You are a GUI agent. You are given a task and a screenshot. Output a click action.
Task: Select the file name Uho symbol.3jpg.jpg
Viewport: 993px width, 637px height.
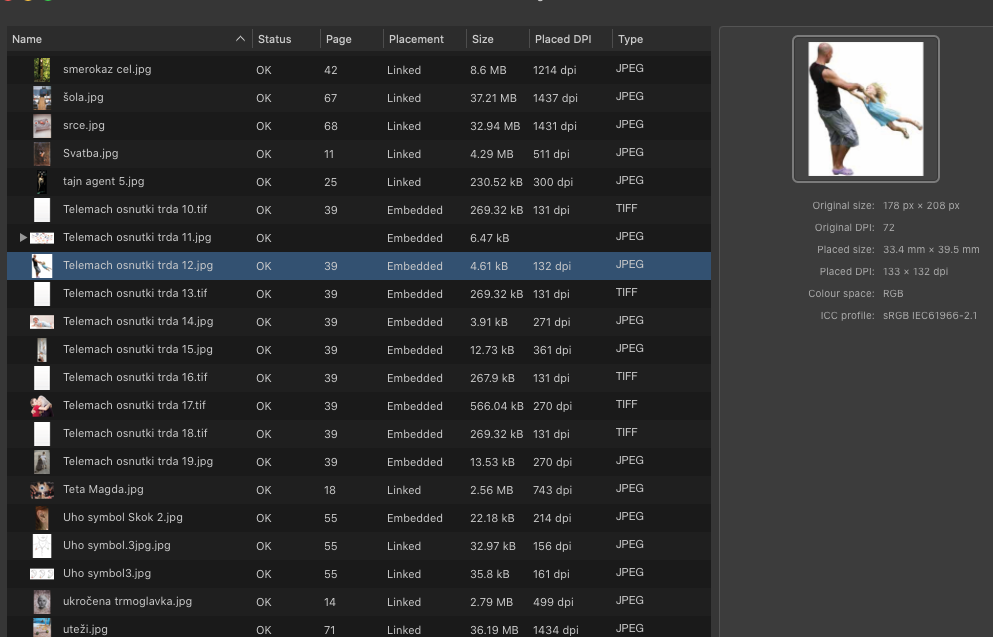click(117, 545)
